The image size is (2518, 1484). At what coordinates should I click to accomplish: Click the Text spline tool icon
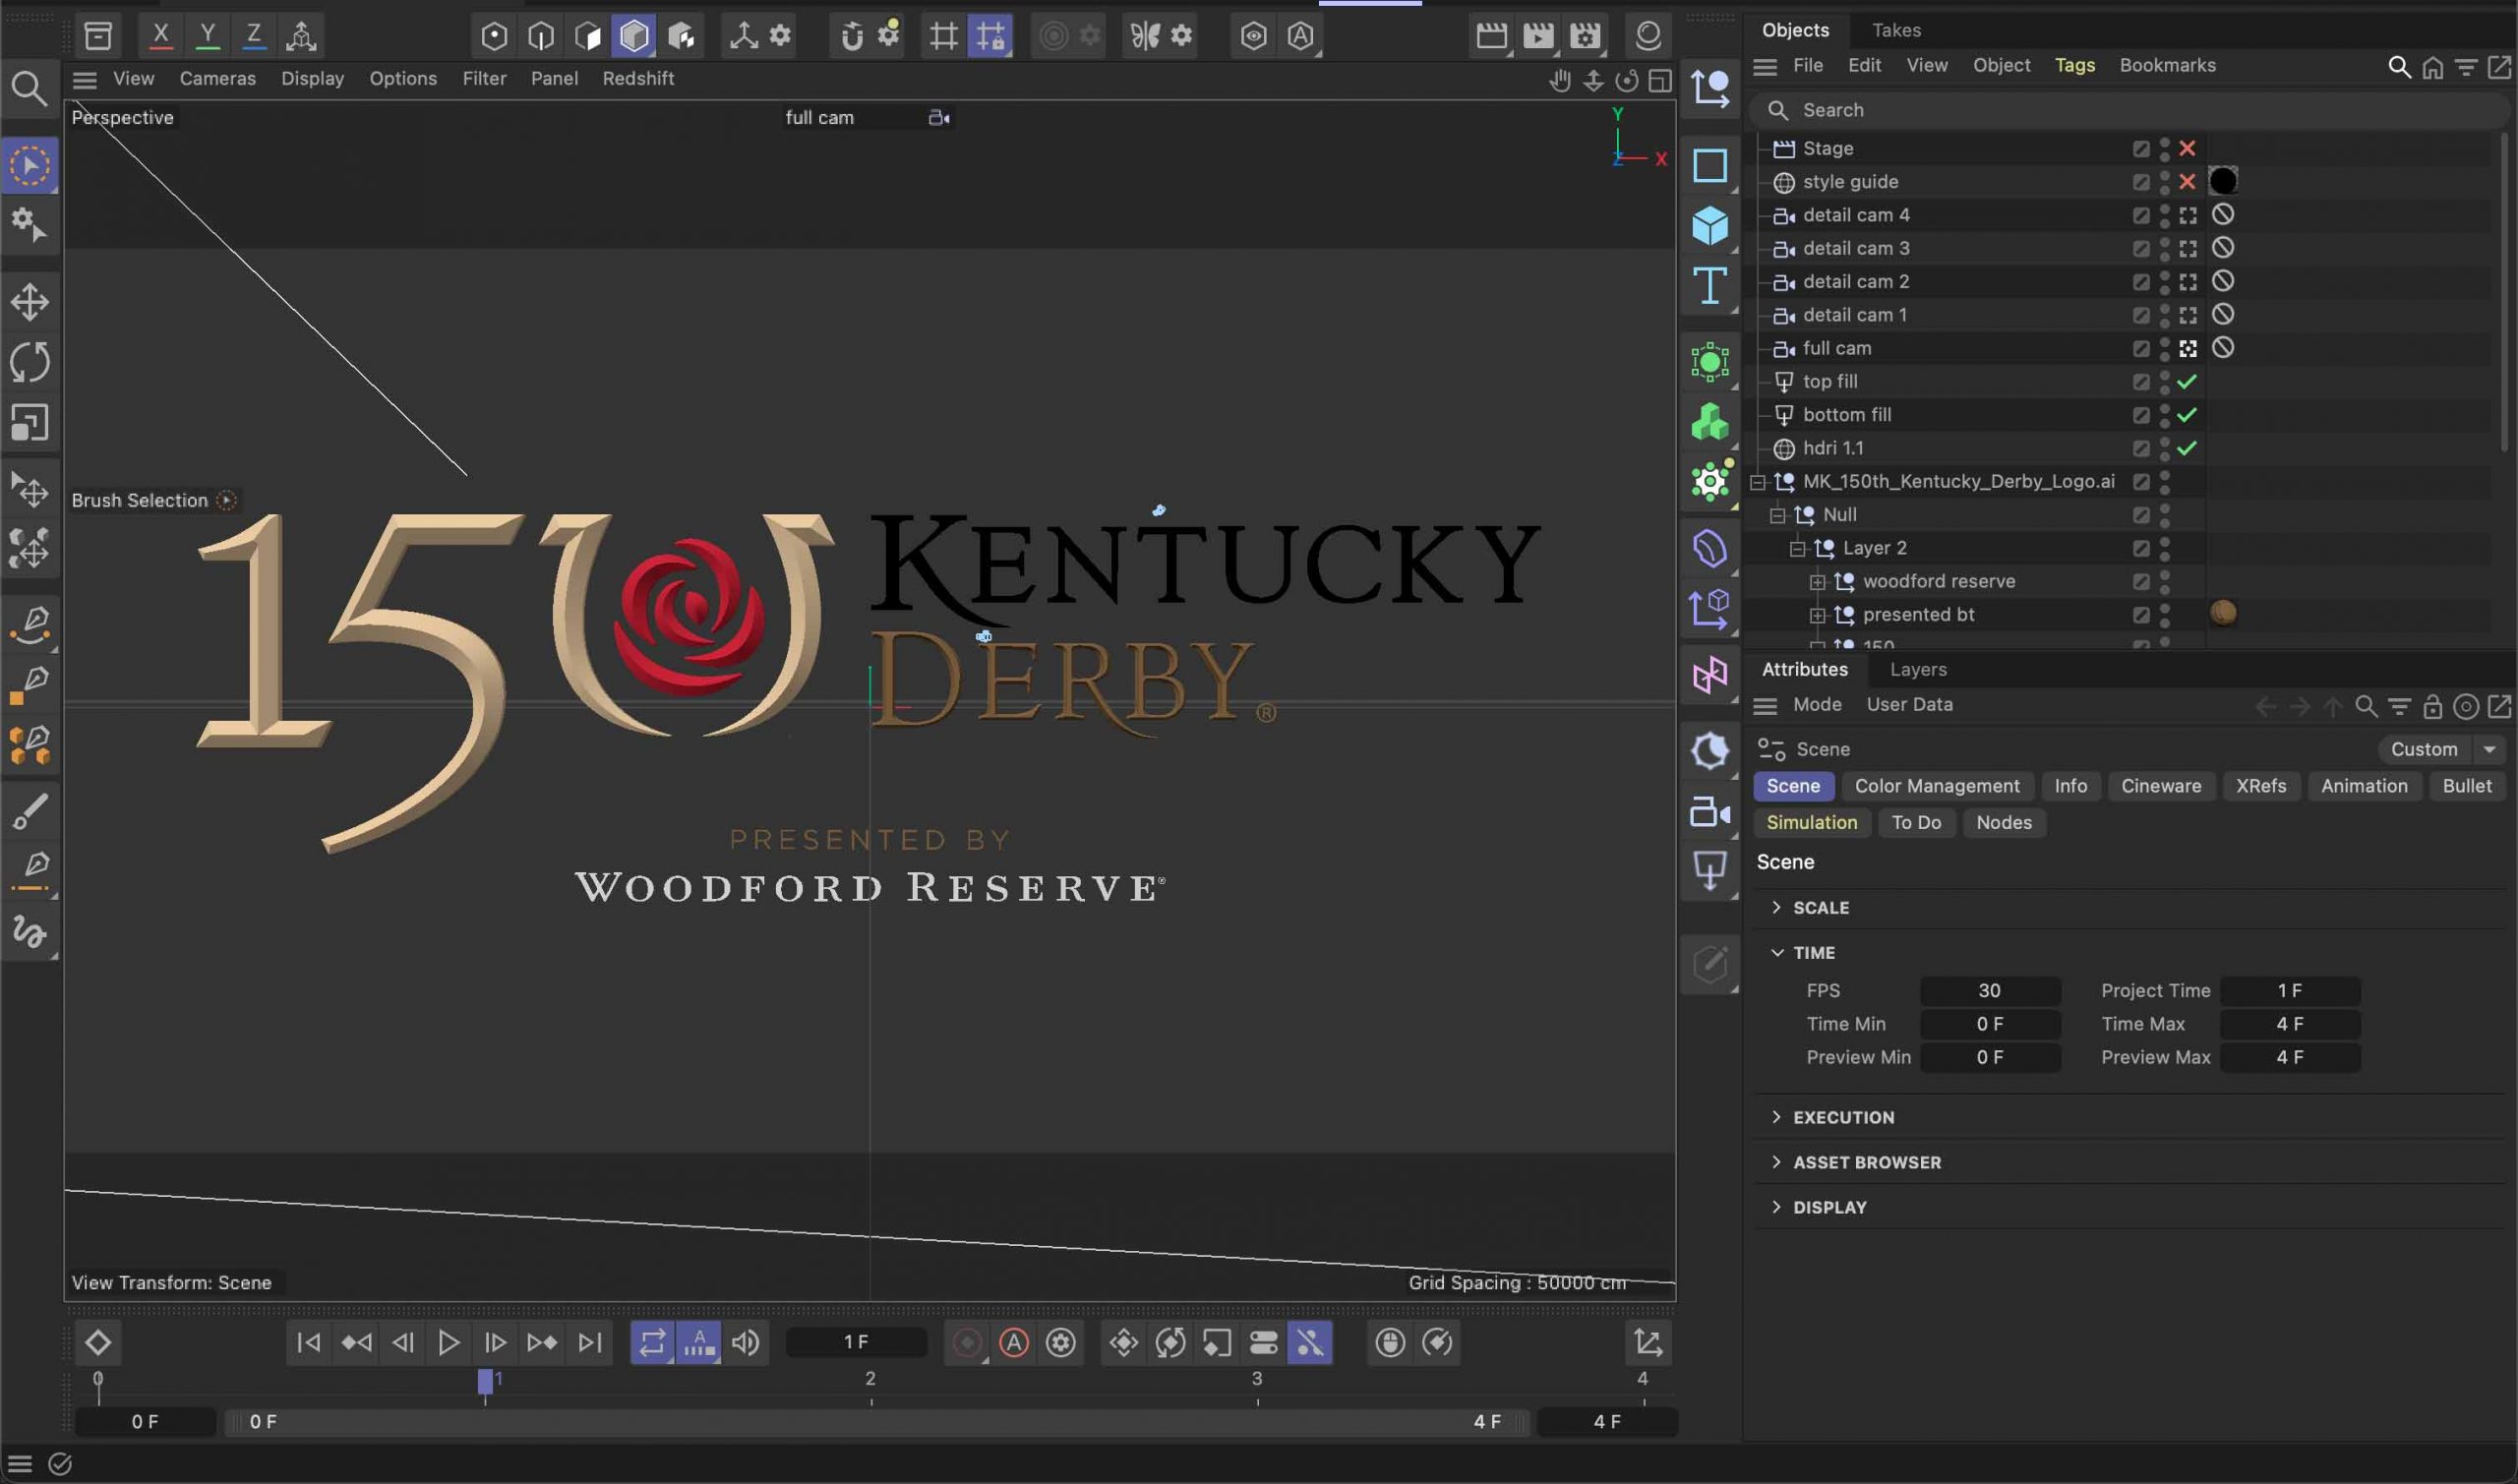1709,286
